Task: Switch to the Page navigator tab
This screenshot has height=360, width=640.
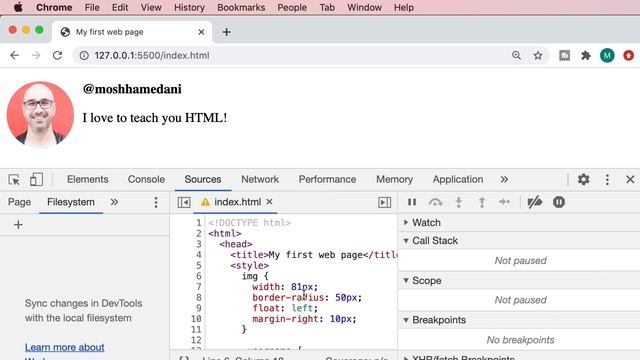Action: (x=19, y=202)
